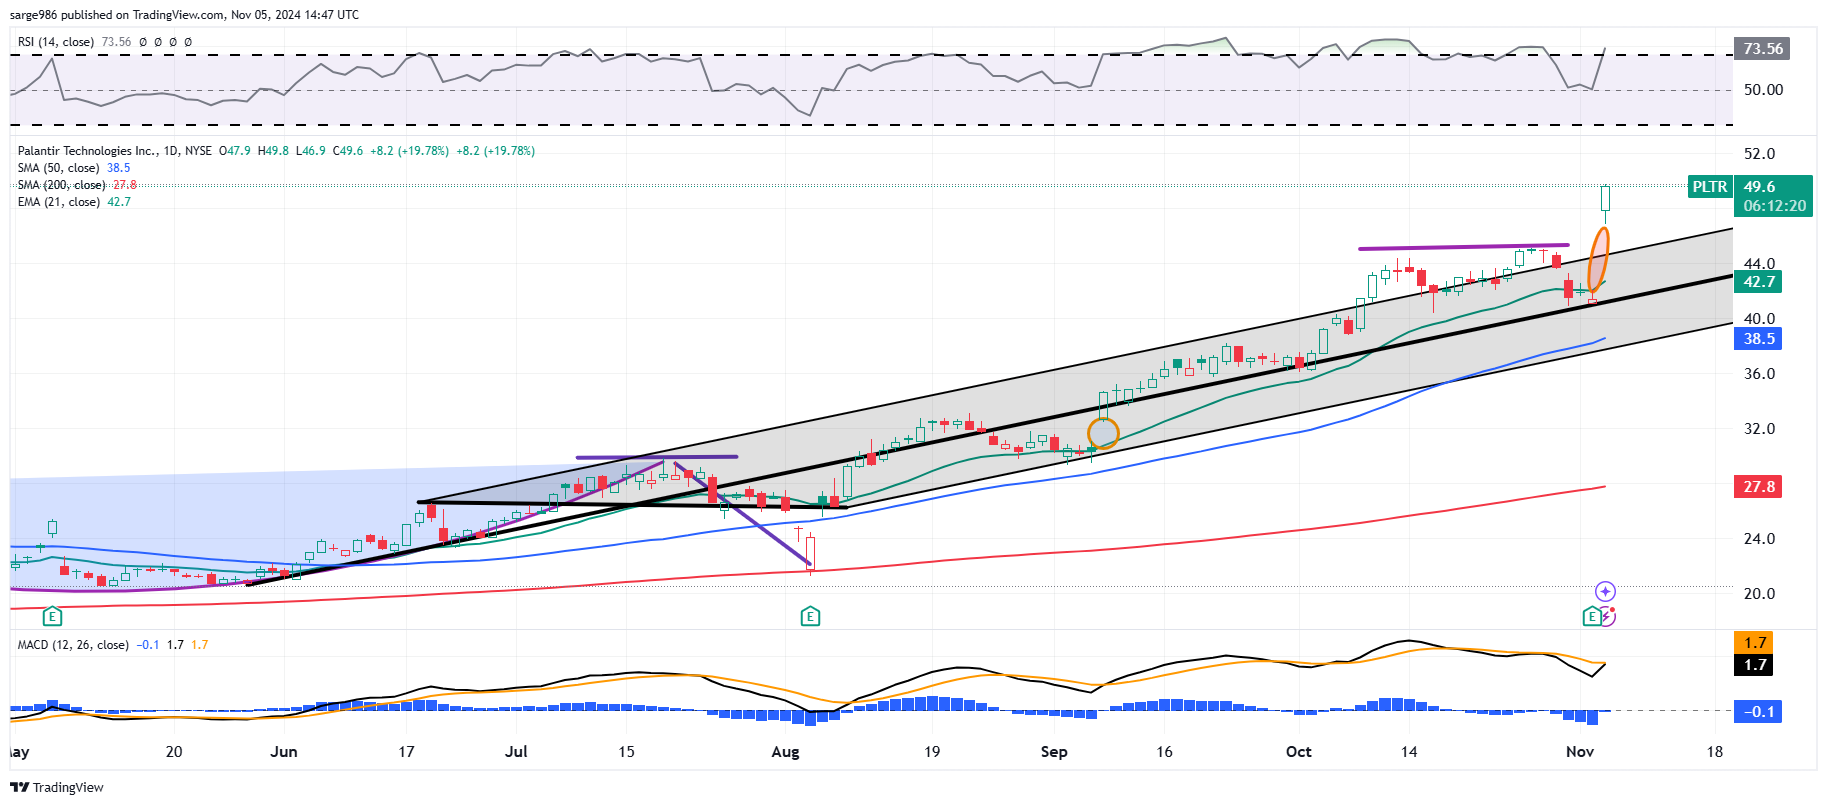Click the earnings E marker near May

(52, 616)
